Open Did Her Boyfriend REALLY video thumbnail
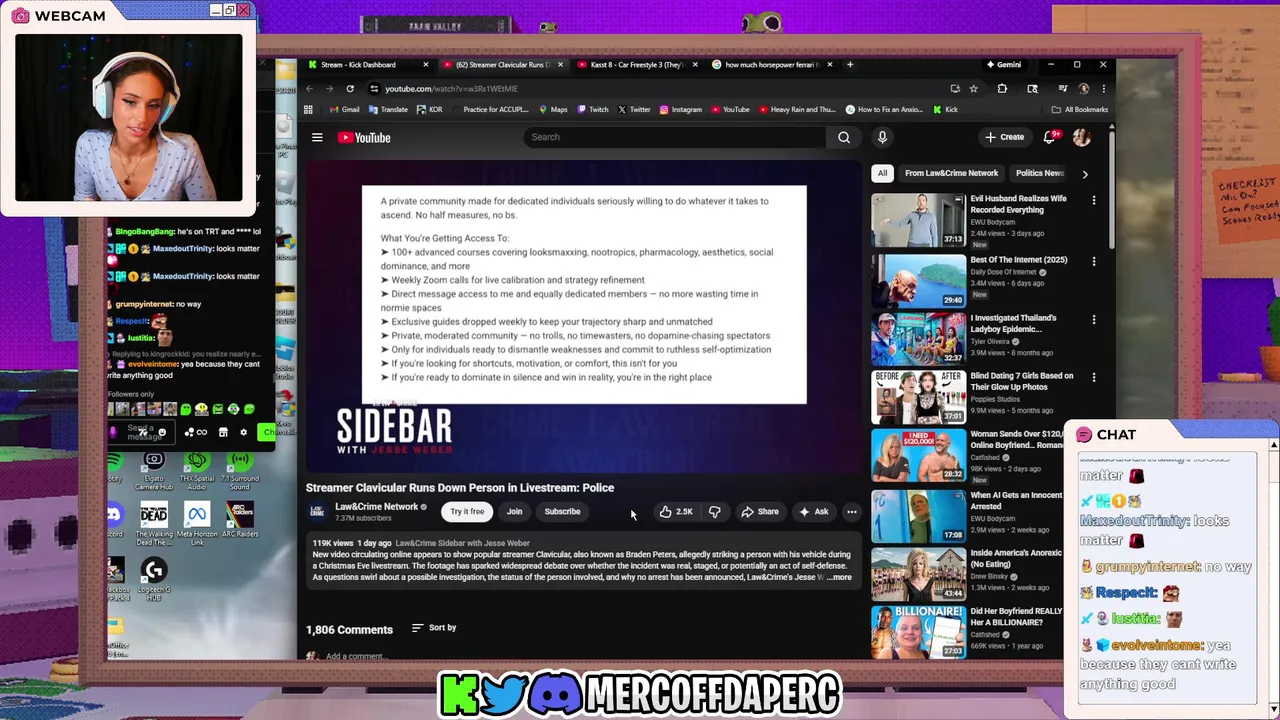 (x=918, y=630)
